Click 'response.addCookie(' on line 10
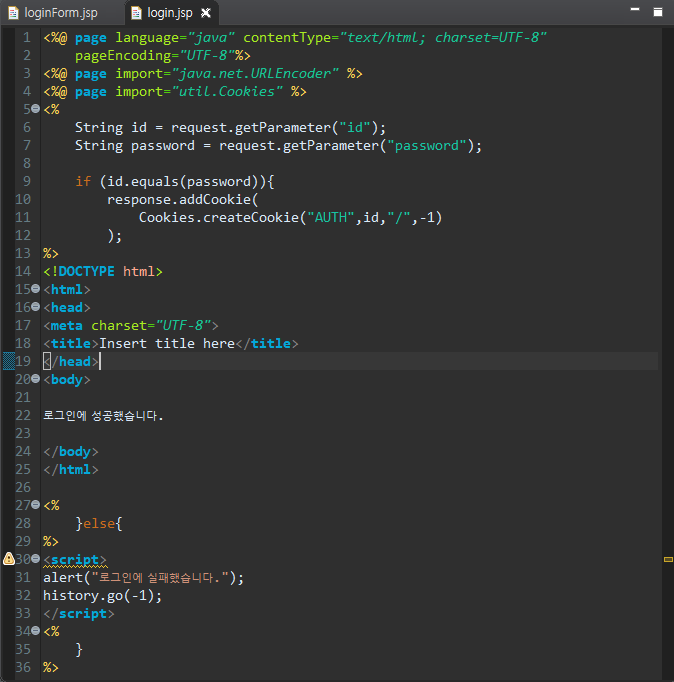The height and width of the screenshot is (682, 674). (183, 200)
